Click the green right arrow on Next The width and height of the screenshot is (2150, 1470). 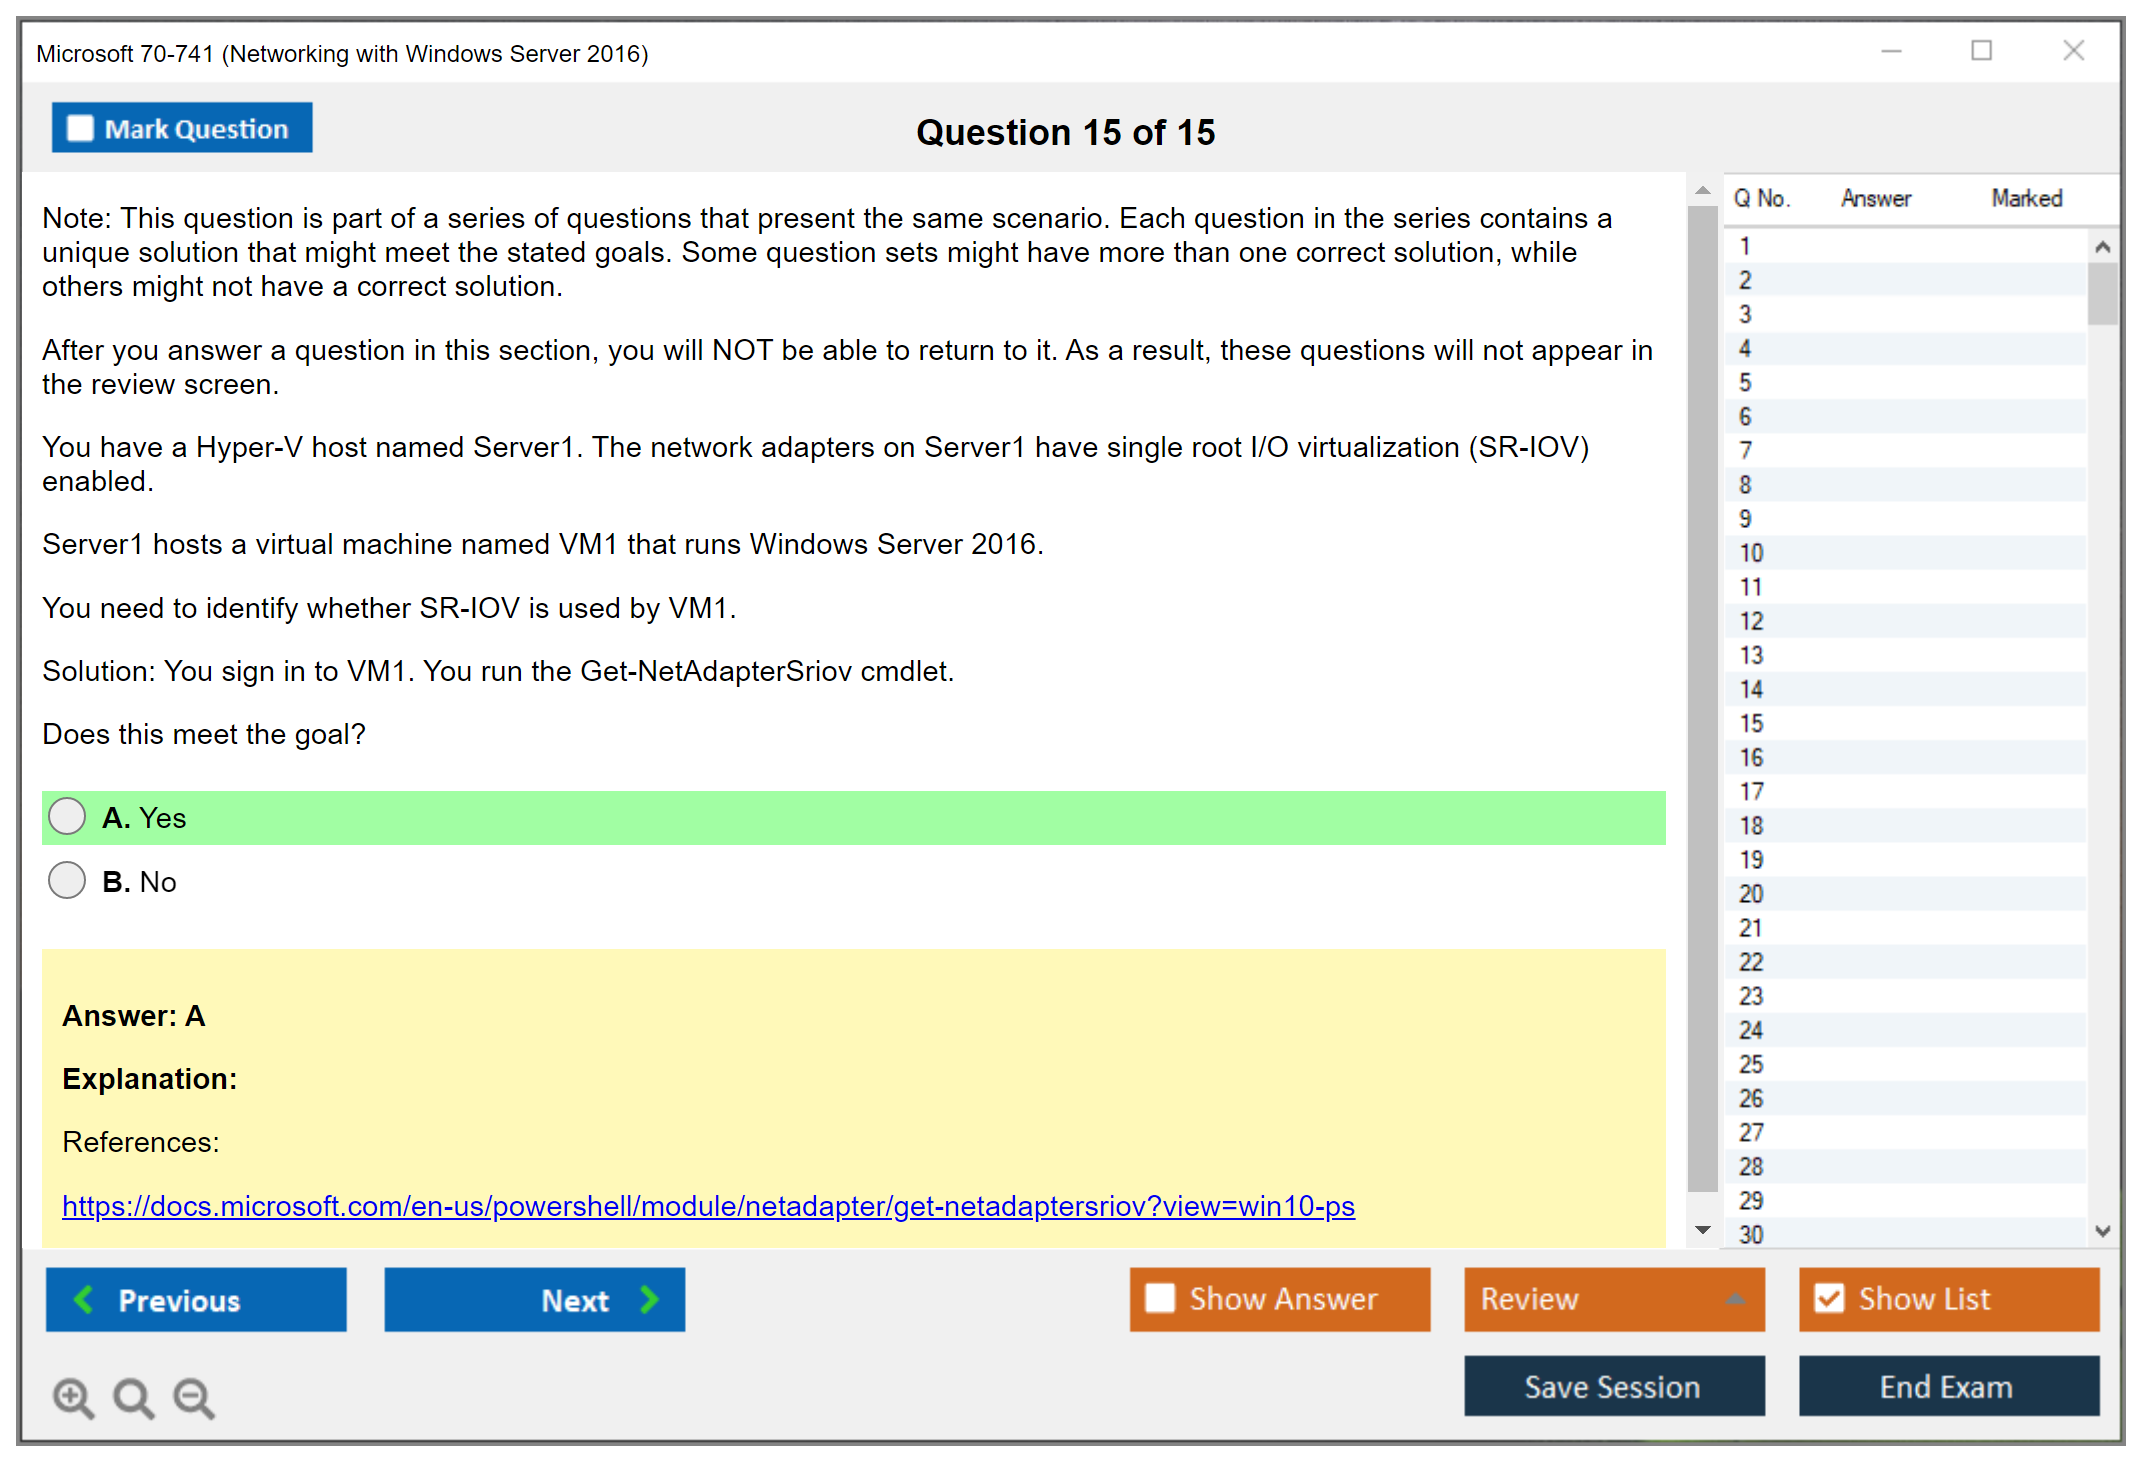649,1299
